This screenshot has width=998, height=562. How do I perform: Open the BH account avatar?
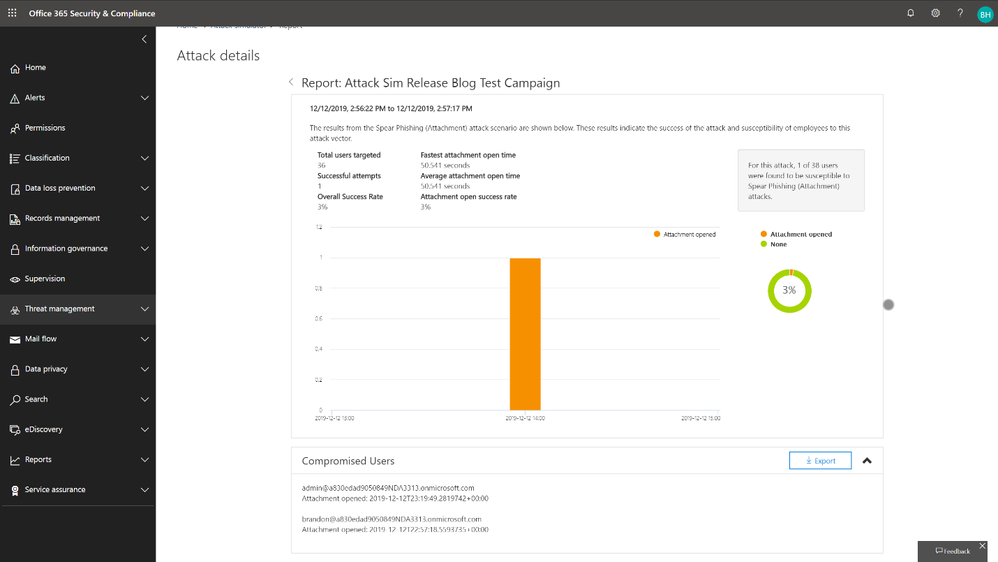(985, 14)
